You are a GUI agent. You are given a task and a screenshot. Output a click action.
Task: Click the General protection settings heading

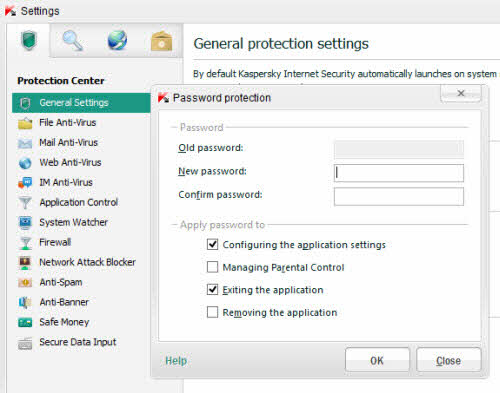coord(281,44)
